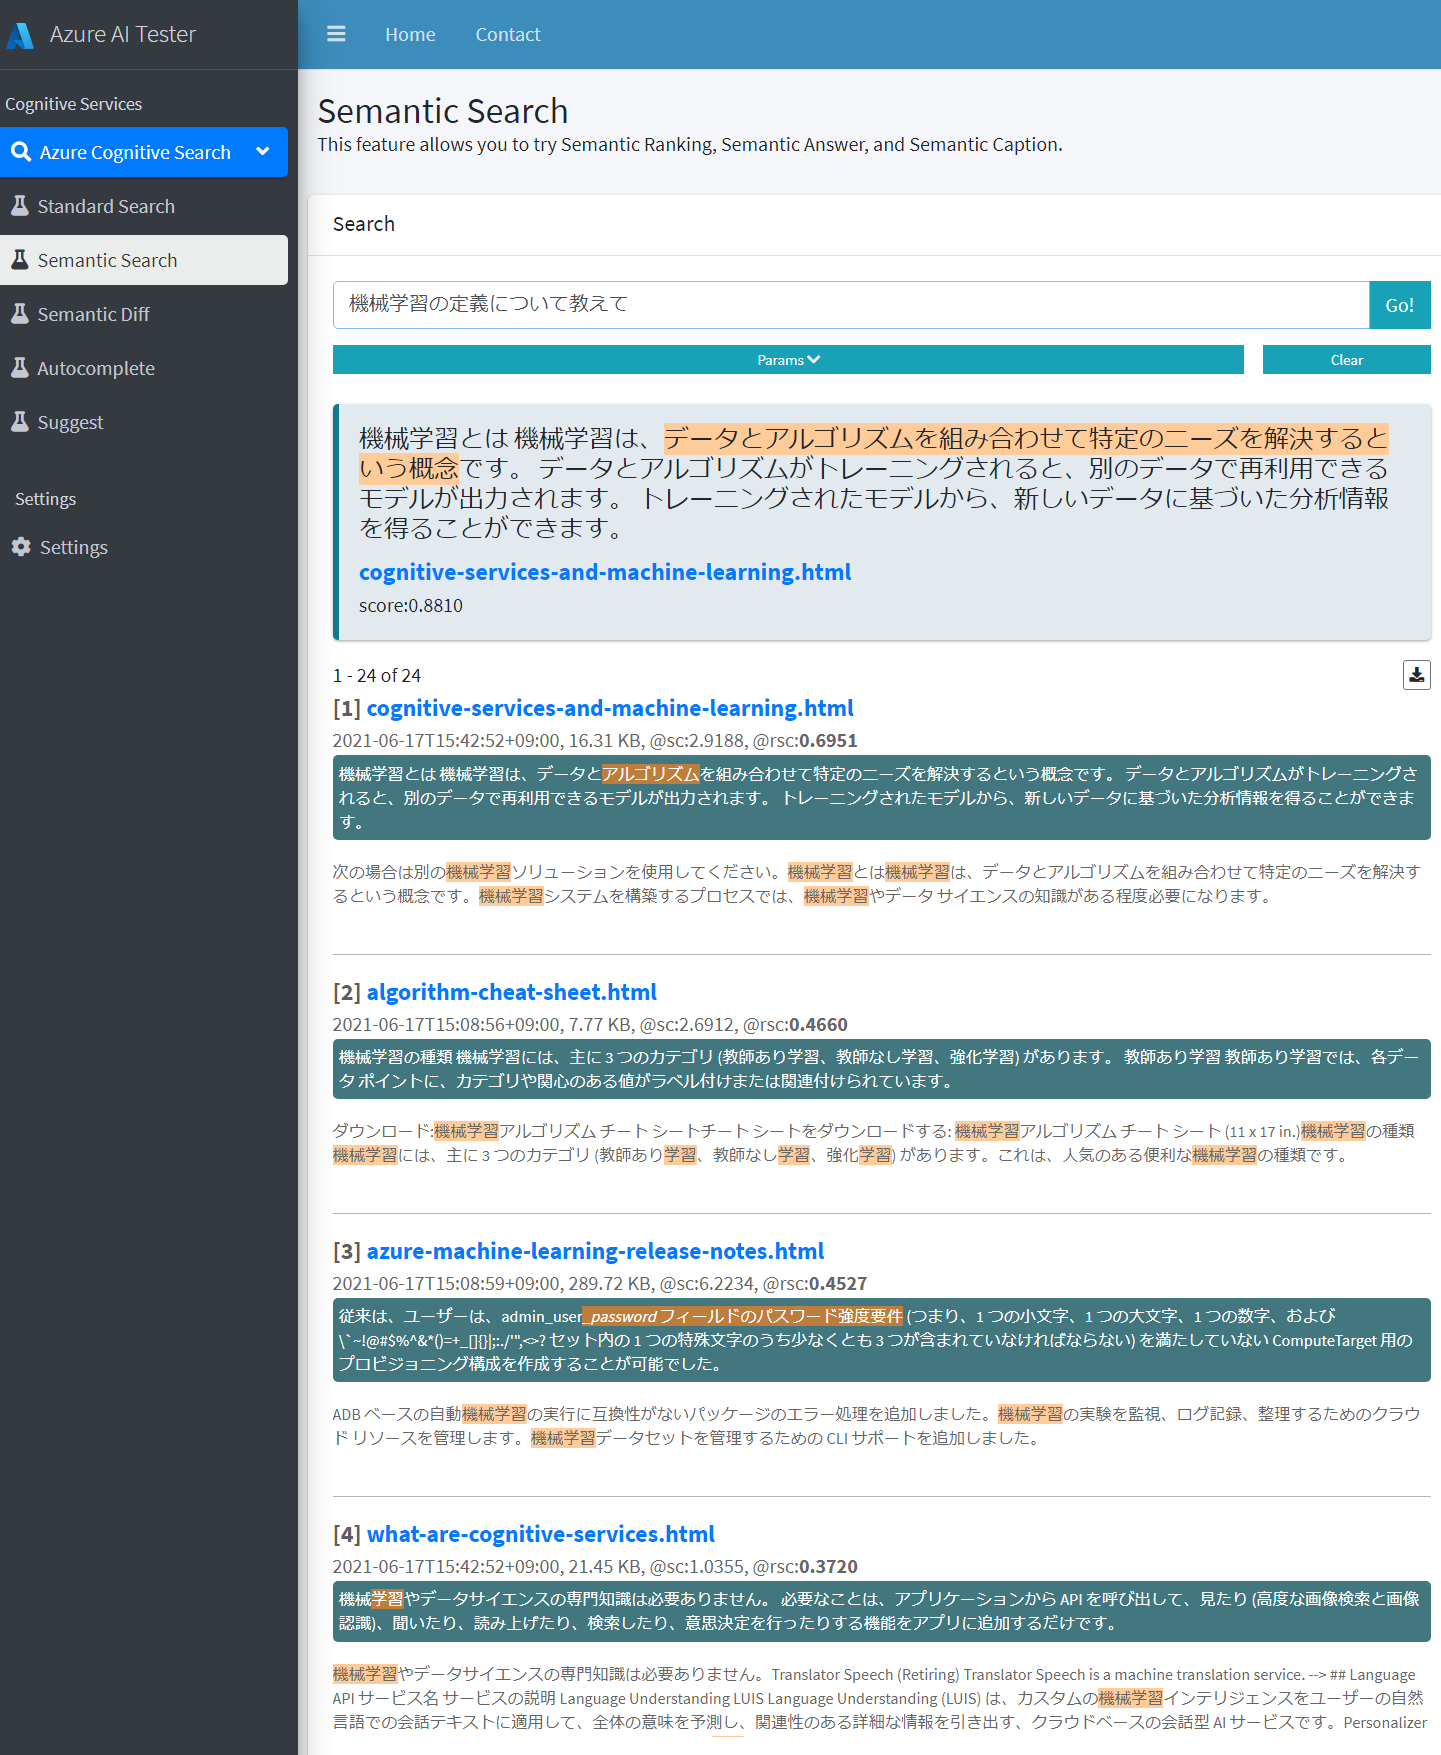
Task: Open result [1] cognitive-services-and-machine-learning.html
Action: point(610,708)
